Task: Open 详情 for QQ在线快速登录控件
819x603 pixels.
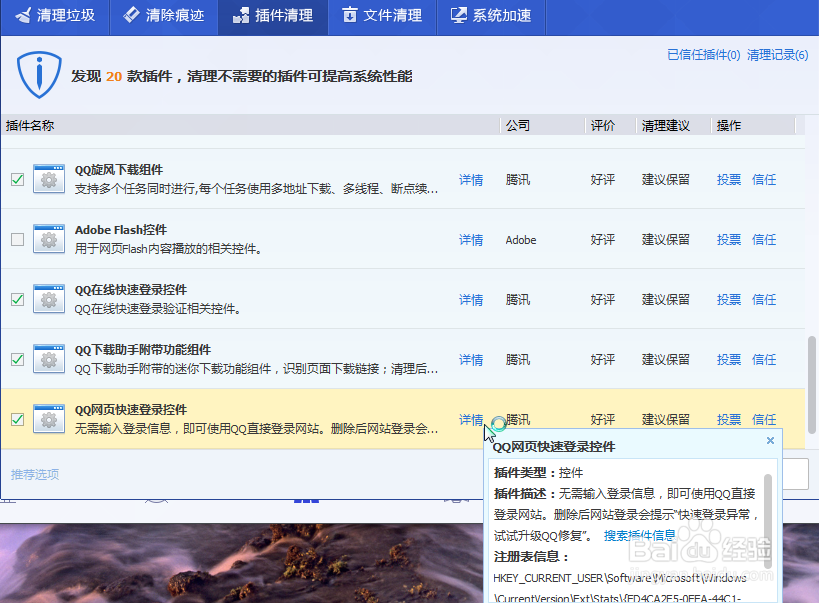Action: tap(471, 300)
